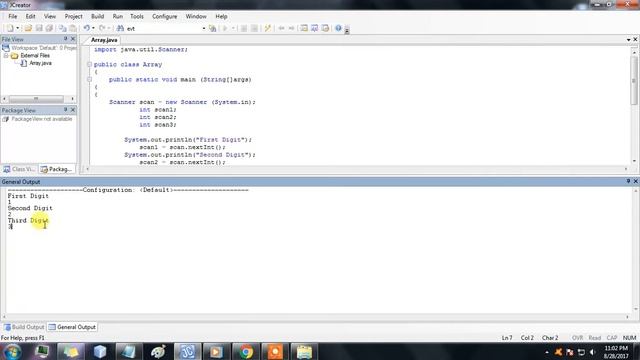Select the Workspace 'Default' root node

pos(44,48)
